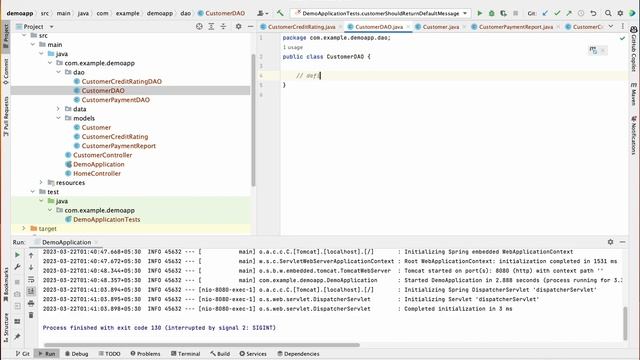Pin the Run tab with the pin icon
The image size is (640, 360).
click(x=17, y=337)
